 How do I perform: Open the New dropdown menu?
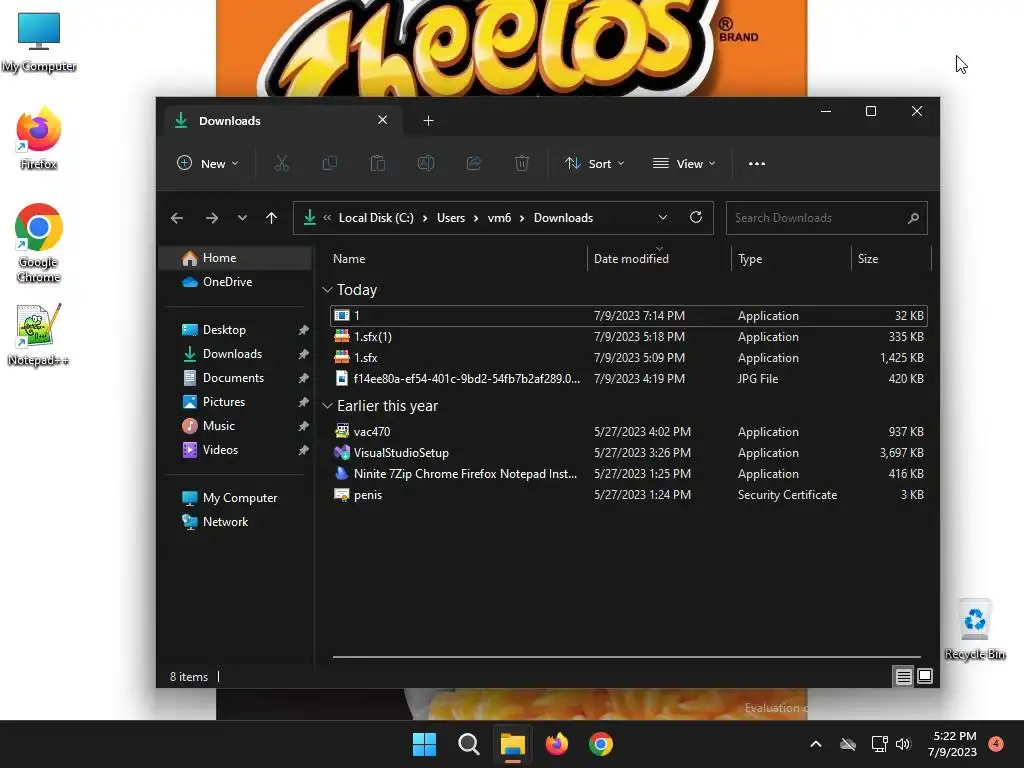pos(208,163)
